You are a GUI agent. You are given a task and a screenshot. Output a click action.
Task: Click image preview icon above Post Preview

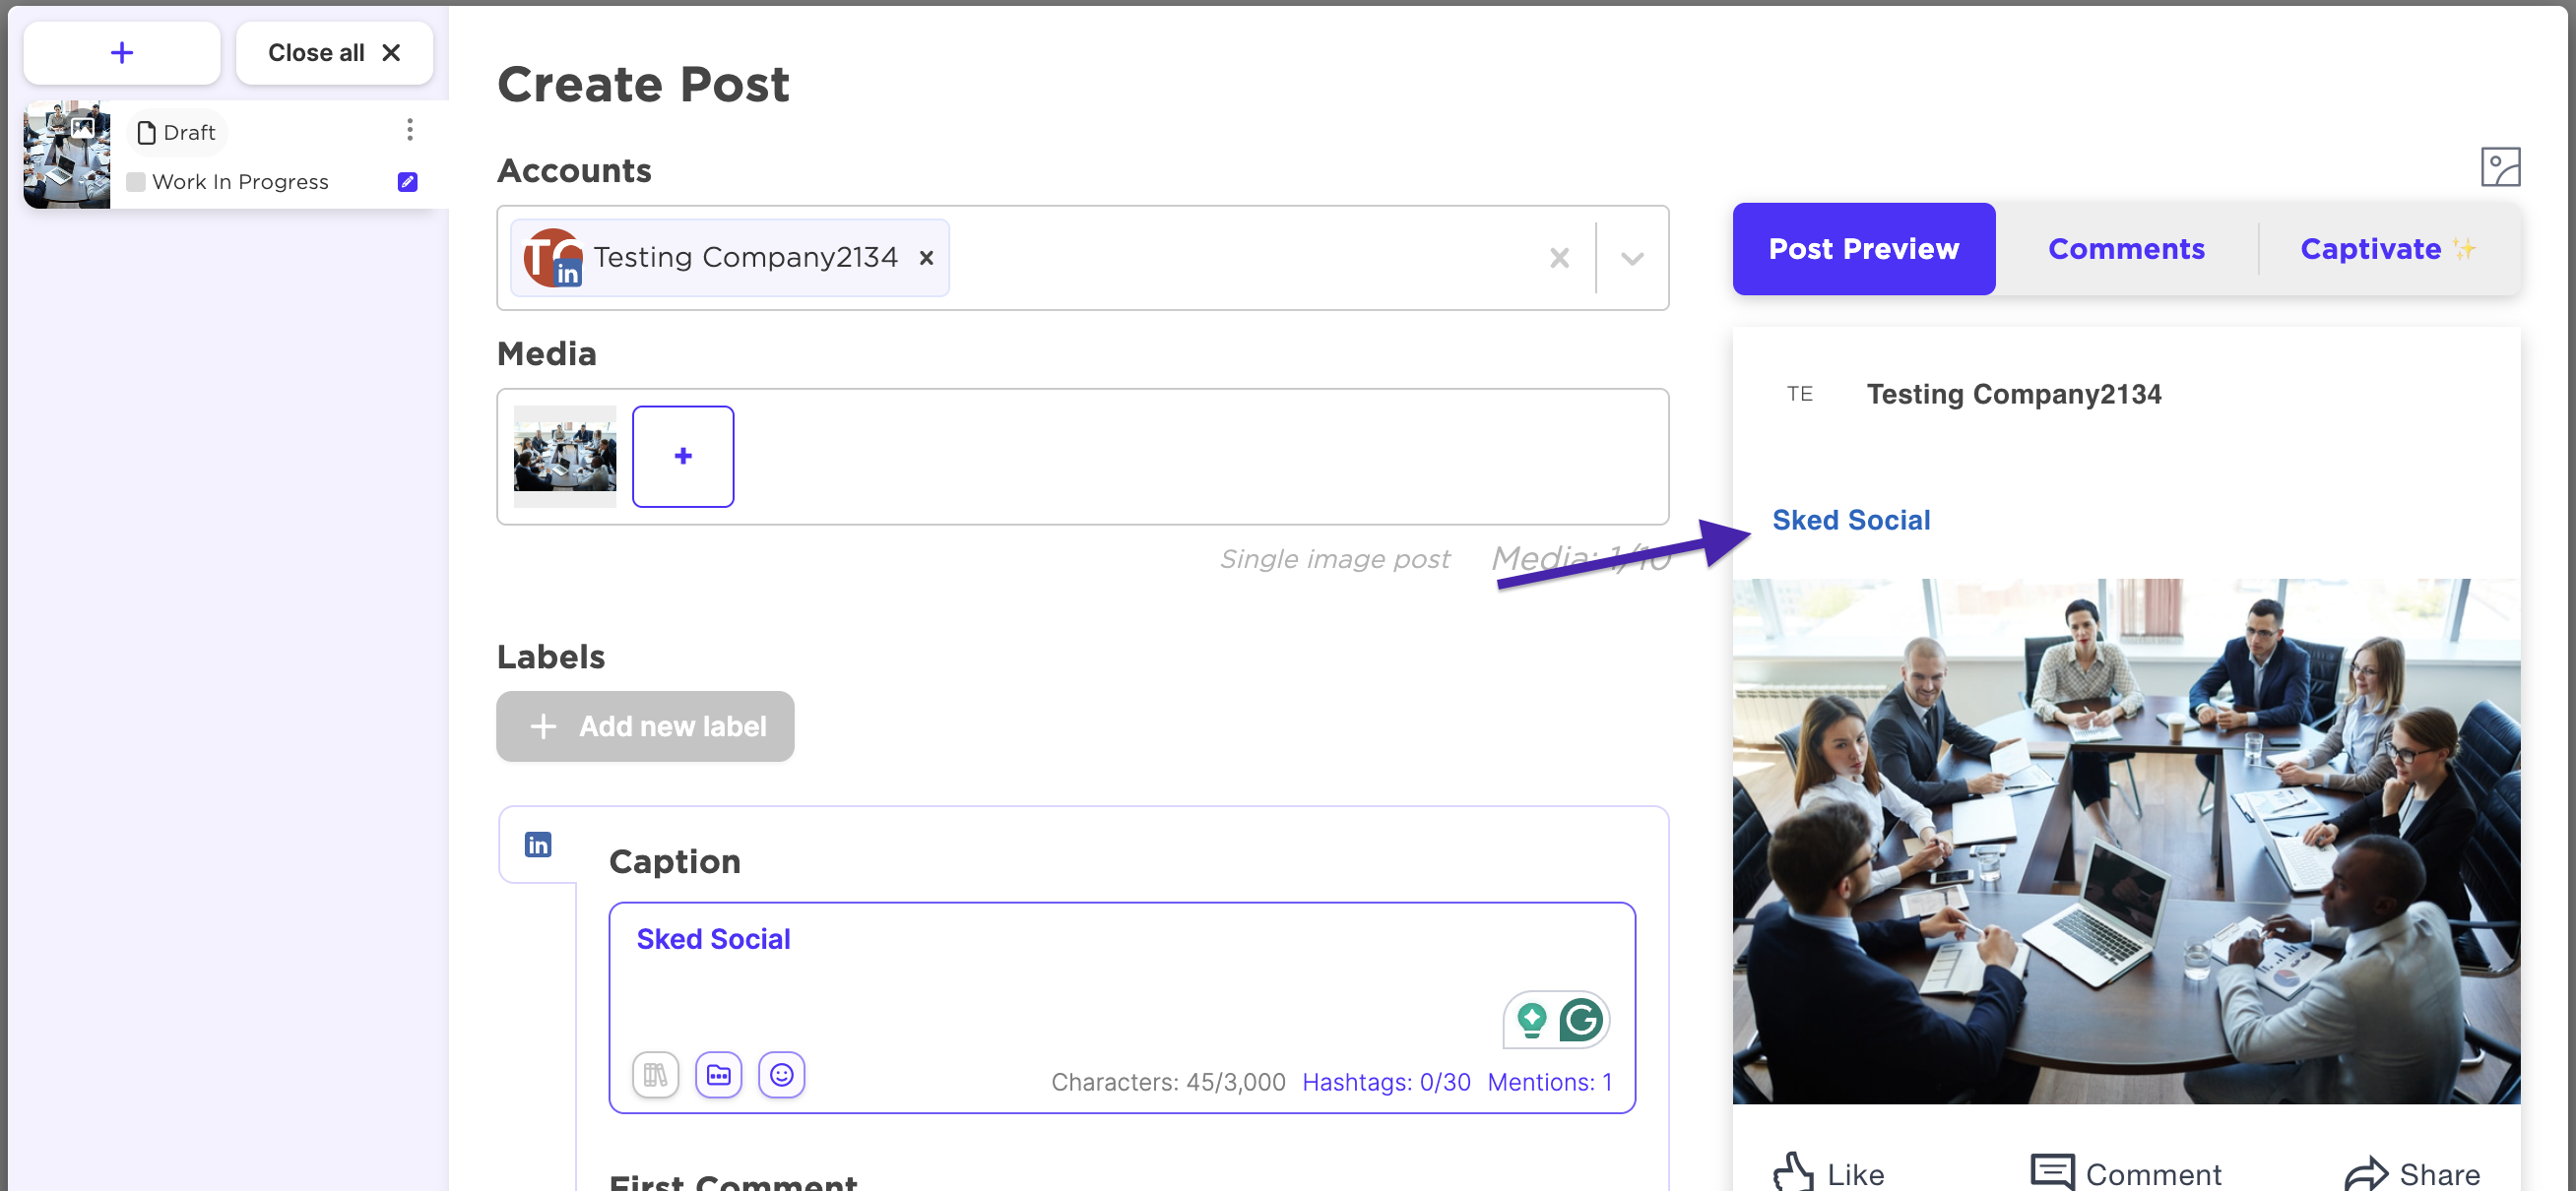pos(2499,167)
